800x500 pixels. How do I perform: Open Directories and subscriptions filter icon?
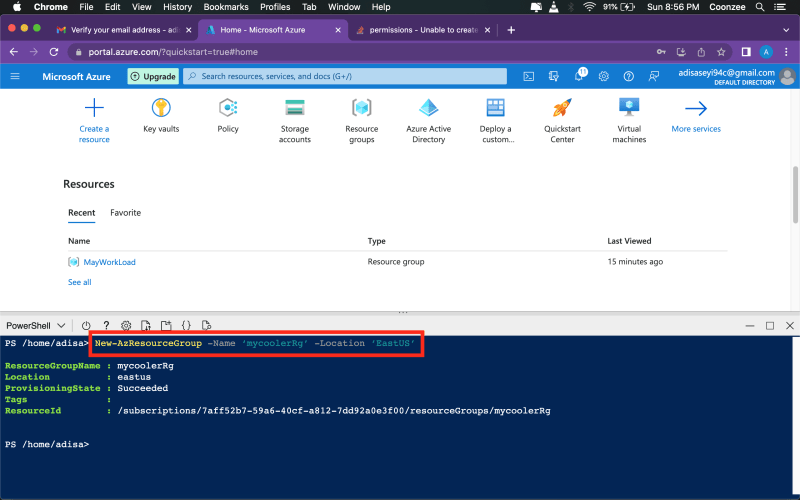click(x=554, y=77)
